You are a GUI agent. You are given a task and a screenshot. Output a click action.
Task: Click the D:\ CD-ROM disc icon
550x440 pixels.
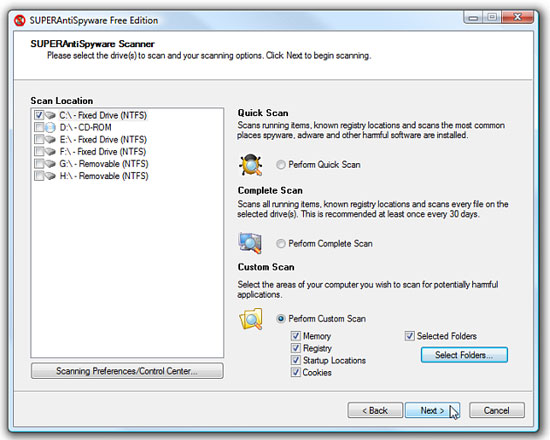point(51,127)
